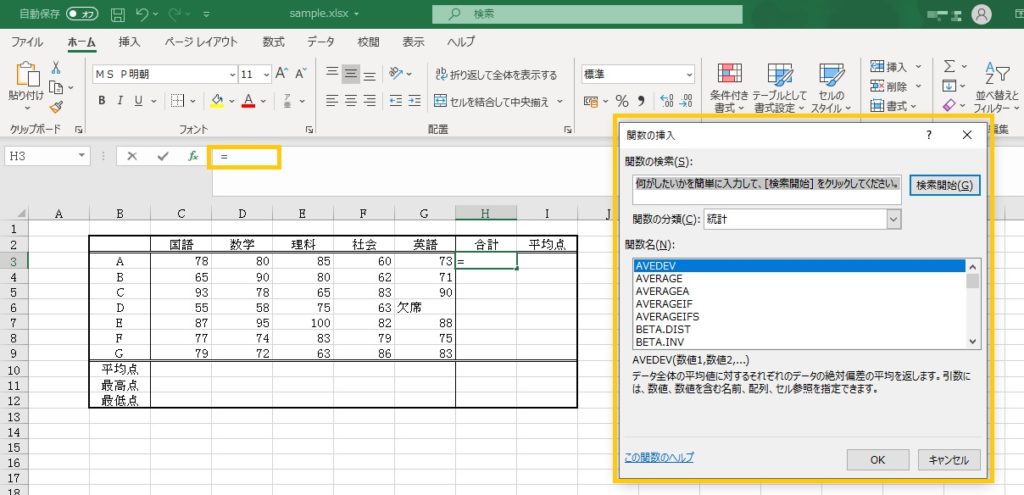The image size is (1024, 495).
Task: Click the format painter brush icon
Action: click(57, 107)
